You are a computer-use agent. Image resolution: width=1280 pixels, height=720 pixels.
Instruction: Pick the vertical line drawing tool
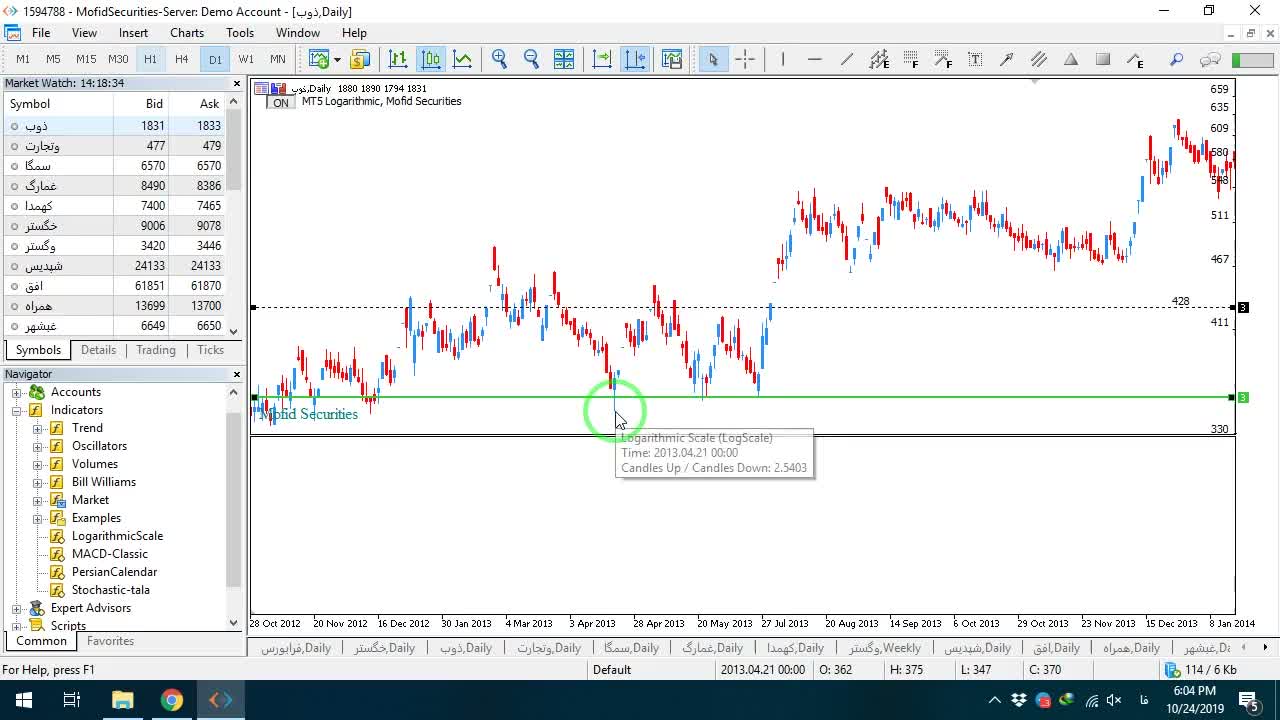coord(783,59)
